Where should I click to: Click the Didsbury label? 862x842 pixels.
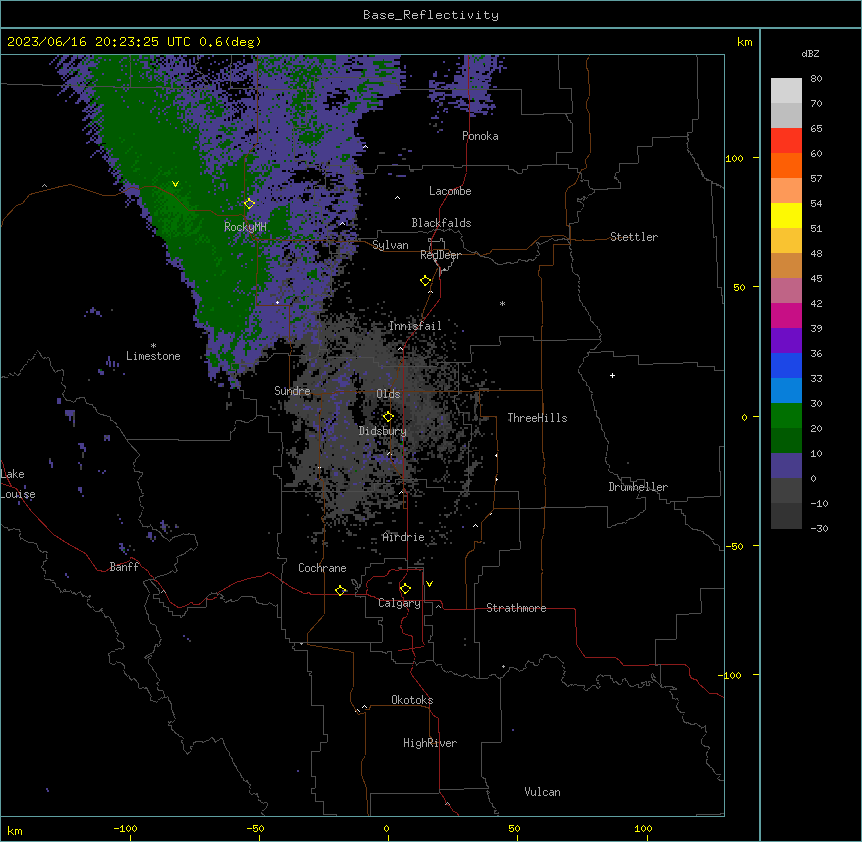point(383,431)
